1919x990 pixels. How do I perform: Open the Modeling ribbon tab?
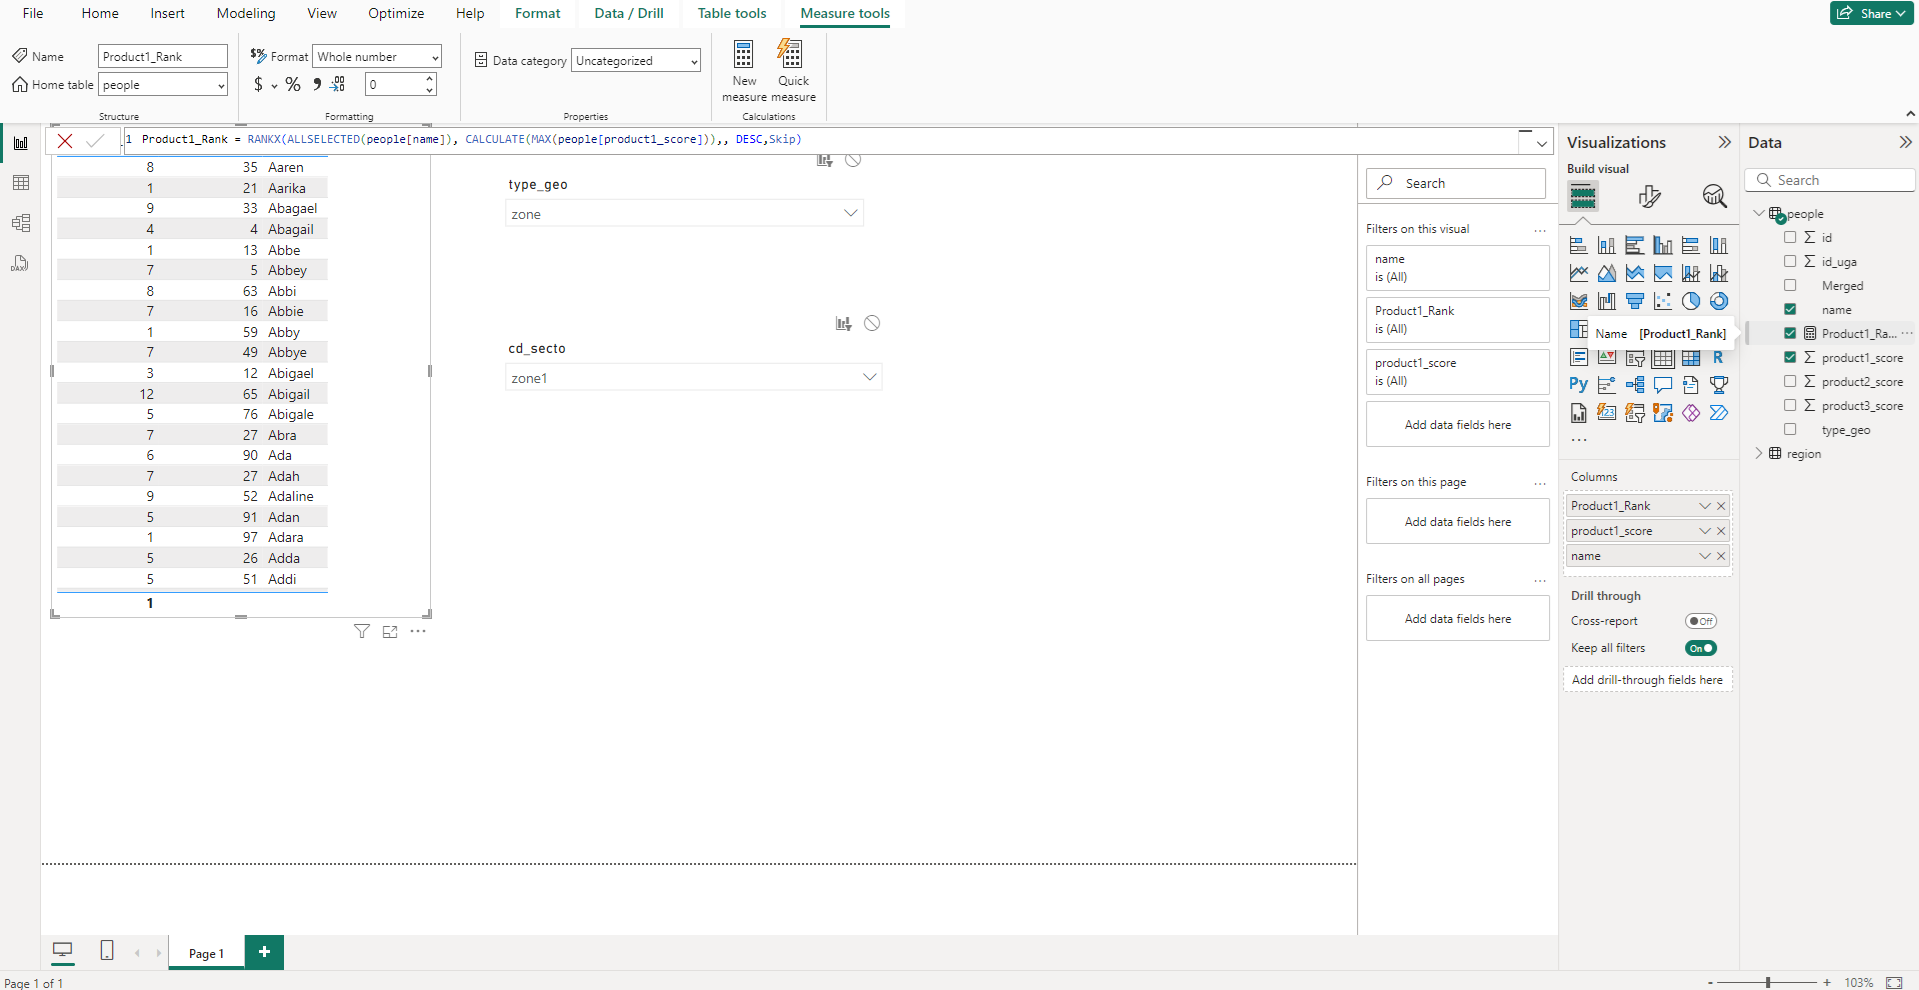click(x=246, y=13)
